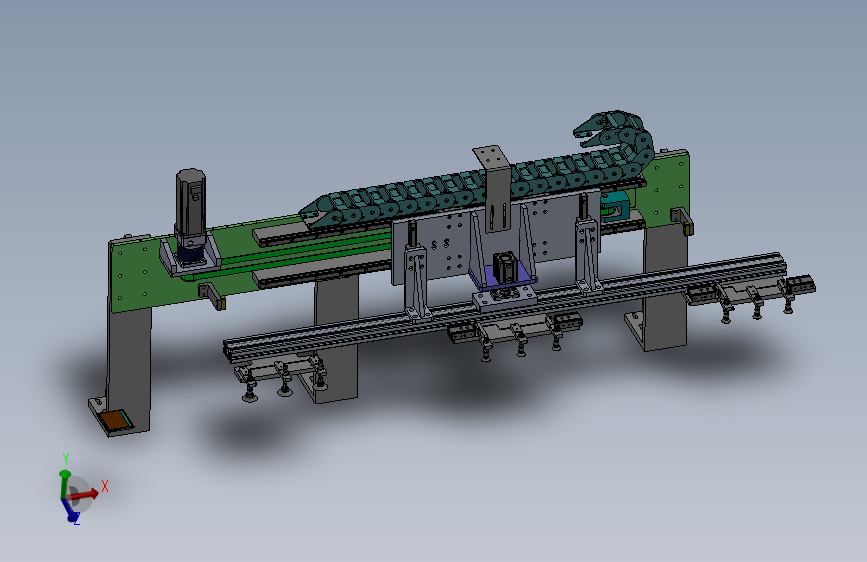Select the right sensor bracket with yellow tip

[x=682, y=221]
